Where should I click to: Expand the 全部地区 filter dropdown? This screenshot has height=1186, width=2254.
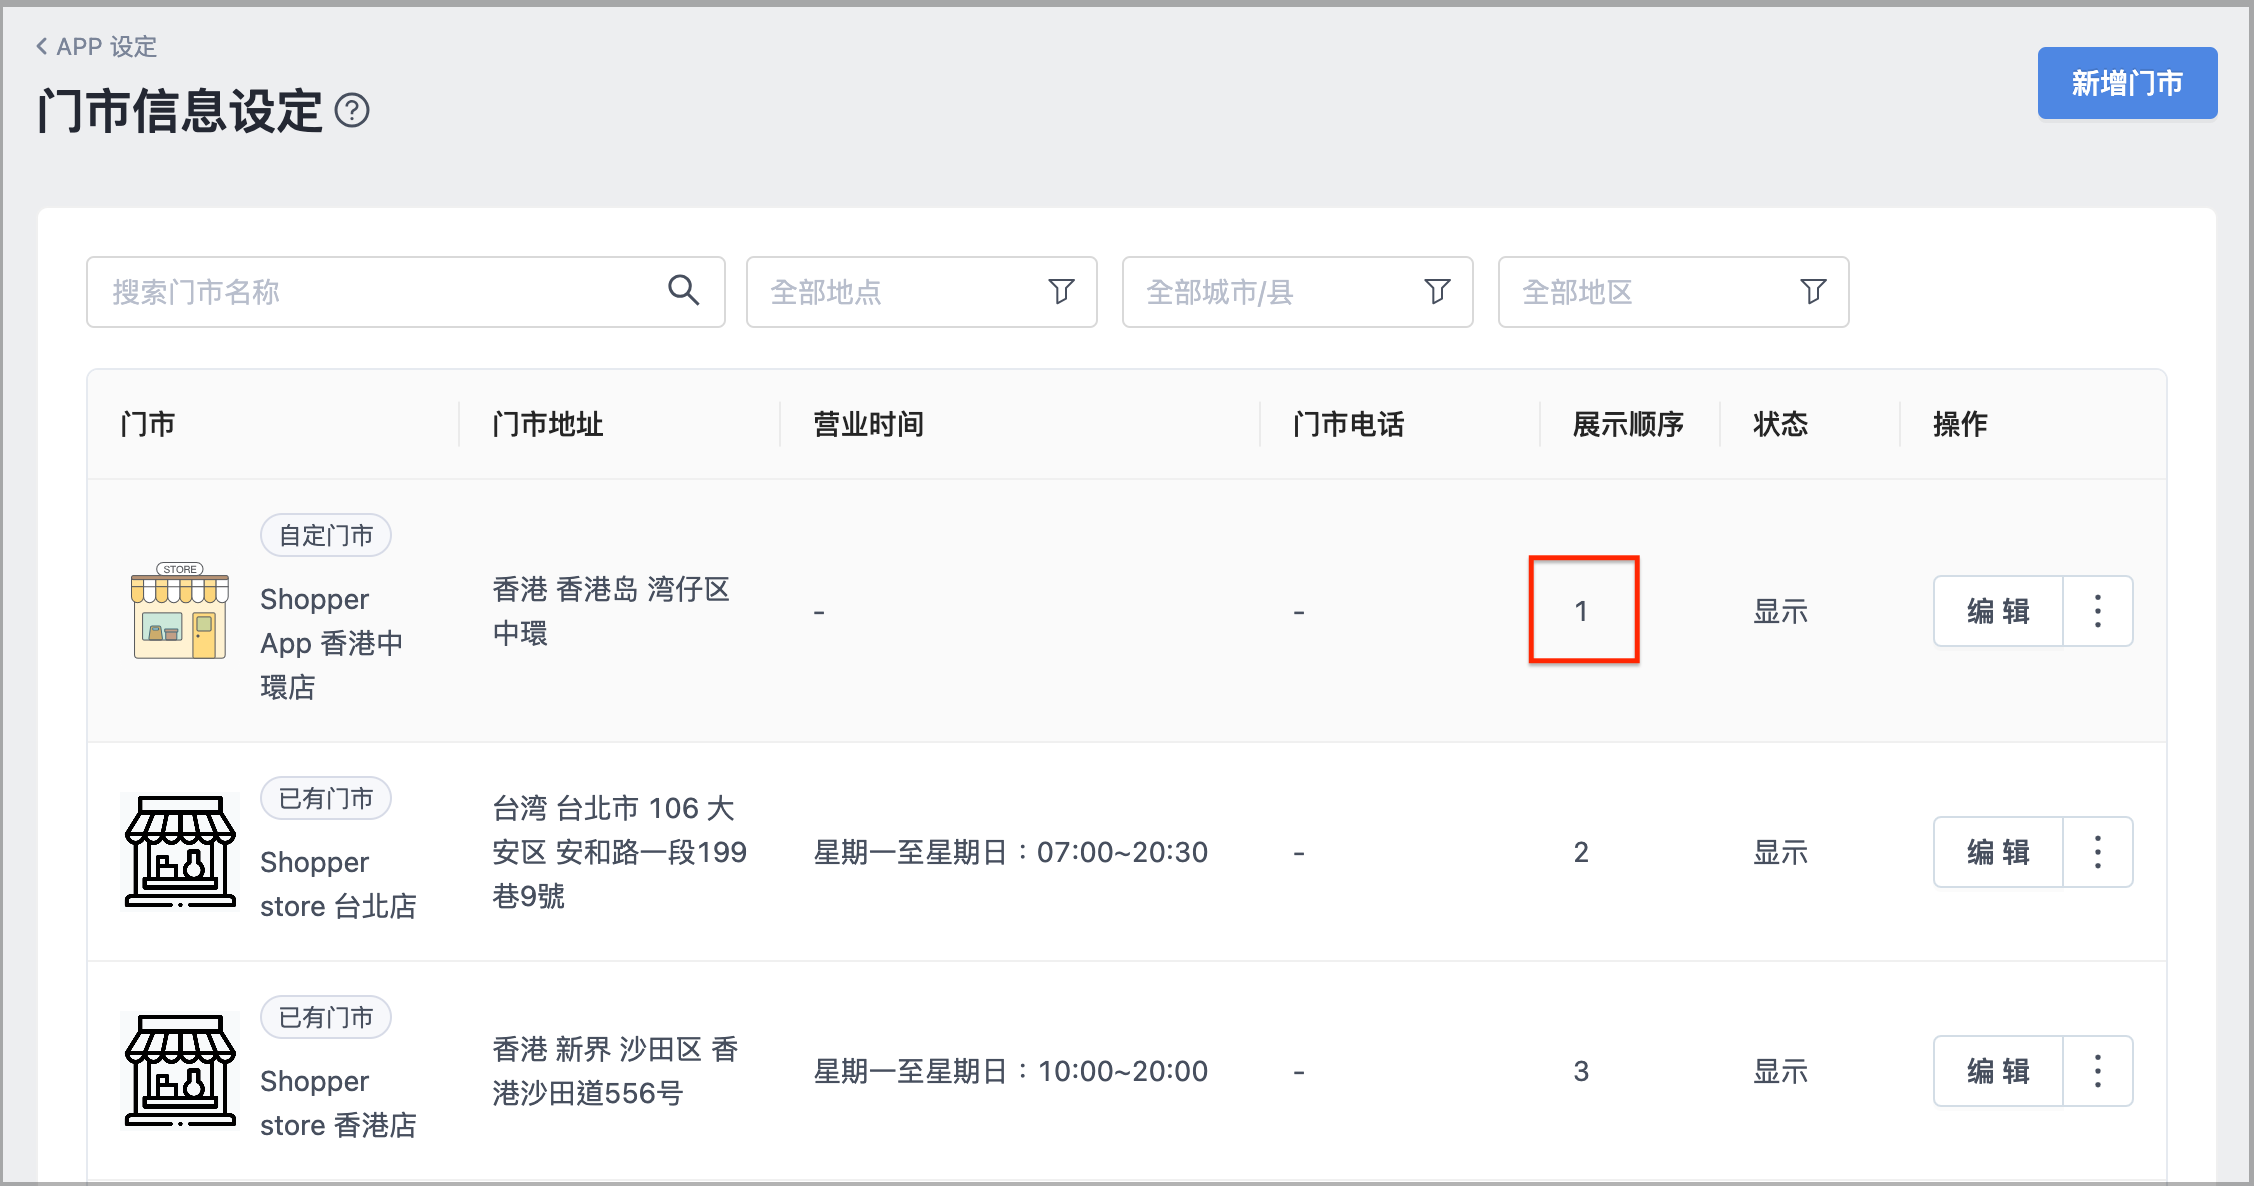(1673, 292)
